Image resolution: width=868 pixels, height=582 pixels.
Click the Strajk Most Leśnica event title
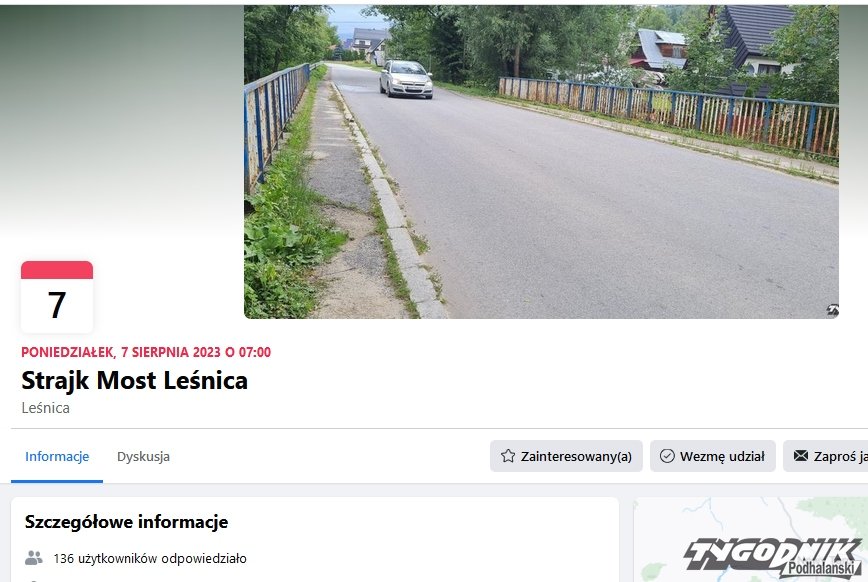135,380
